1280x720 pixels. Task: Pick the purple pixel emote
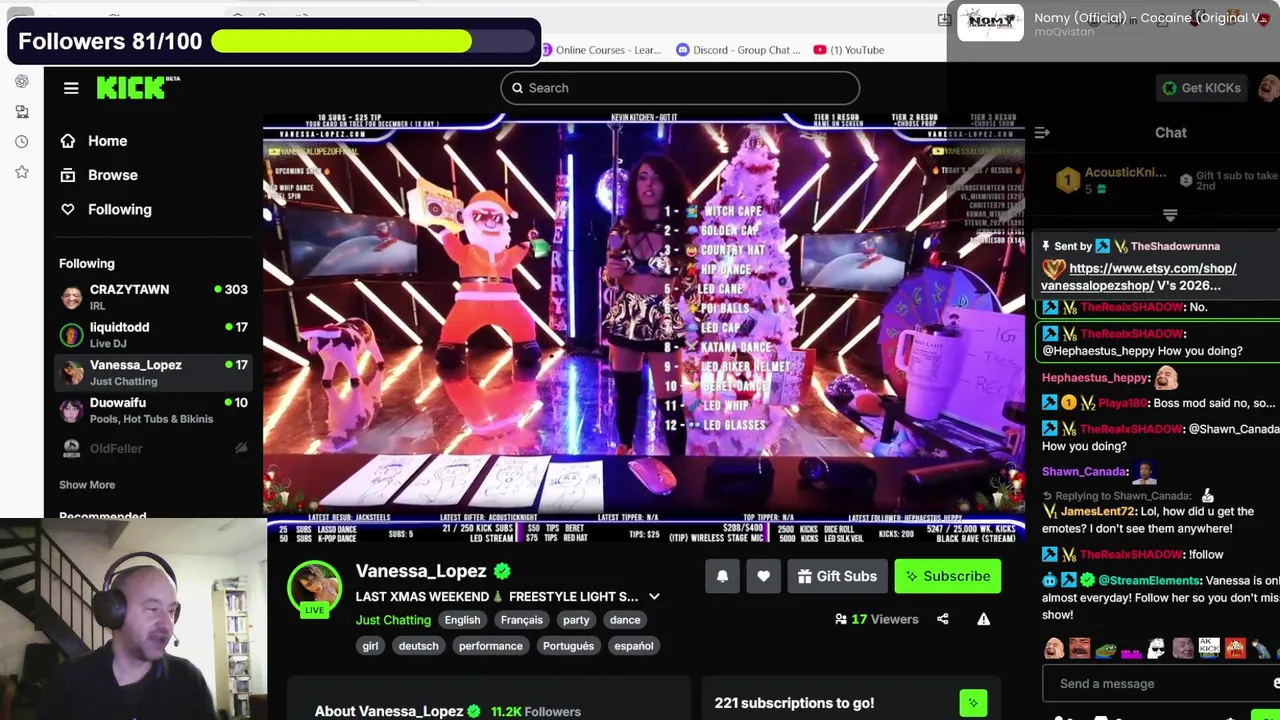1131,652
